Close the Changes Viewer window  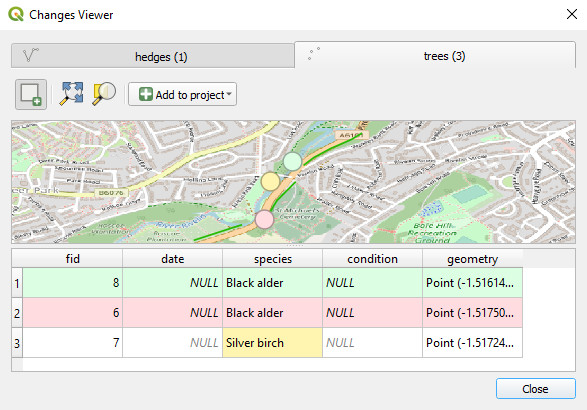[572, 14]
